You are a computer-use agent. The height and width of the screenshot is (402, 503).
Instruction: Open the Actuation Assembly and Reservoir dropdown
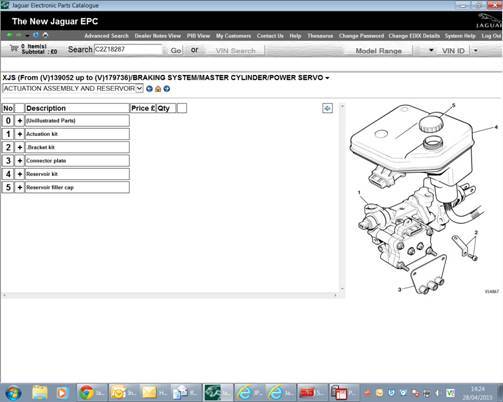(x=73, y=88)
